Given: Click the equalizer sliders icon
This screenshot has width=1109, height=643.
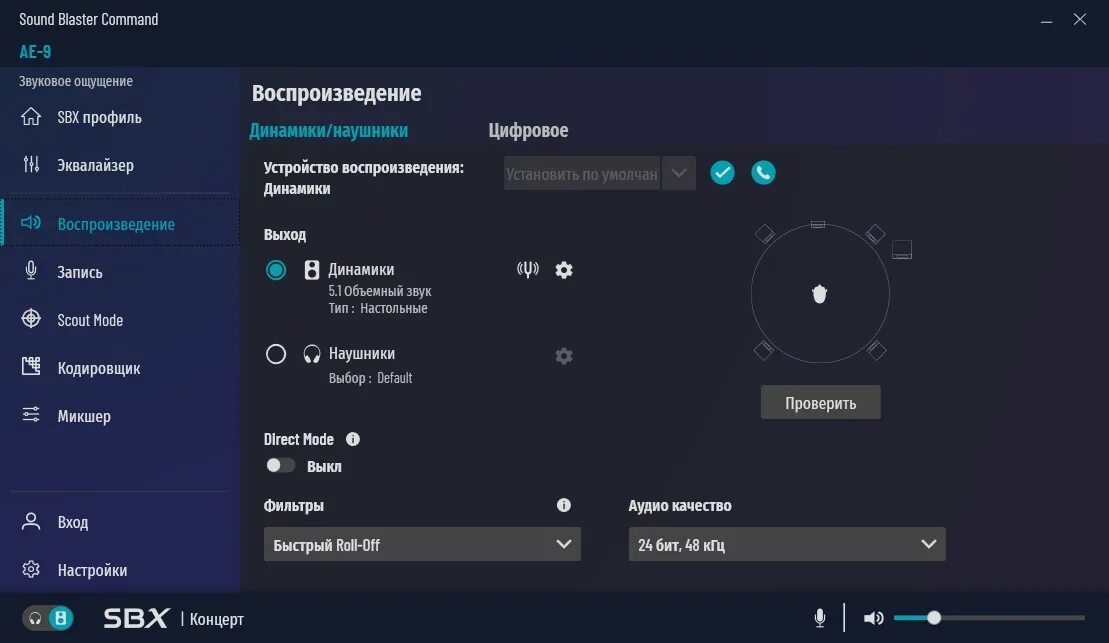Looking at the screenshot, I should [30, 164].
